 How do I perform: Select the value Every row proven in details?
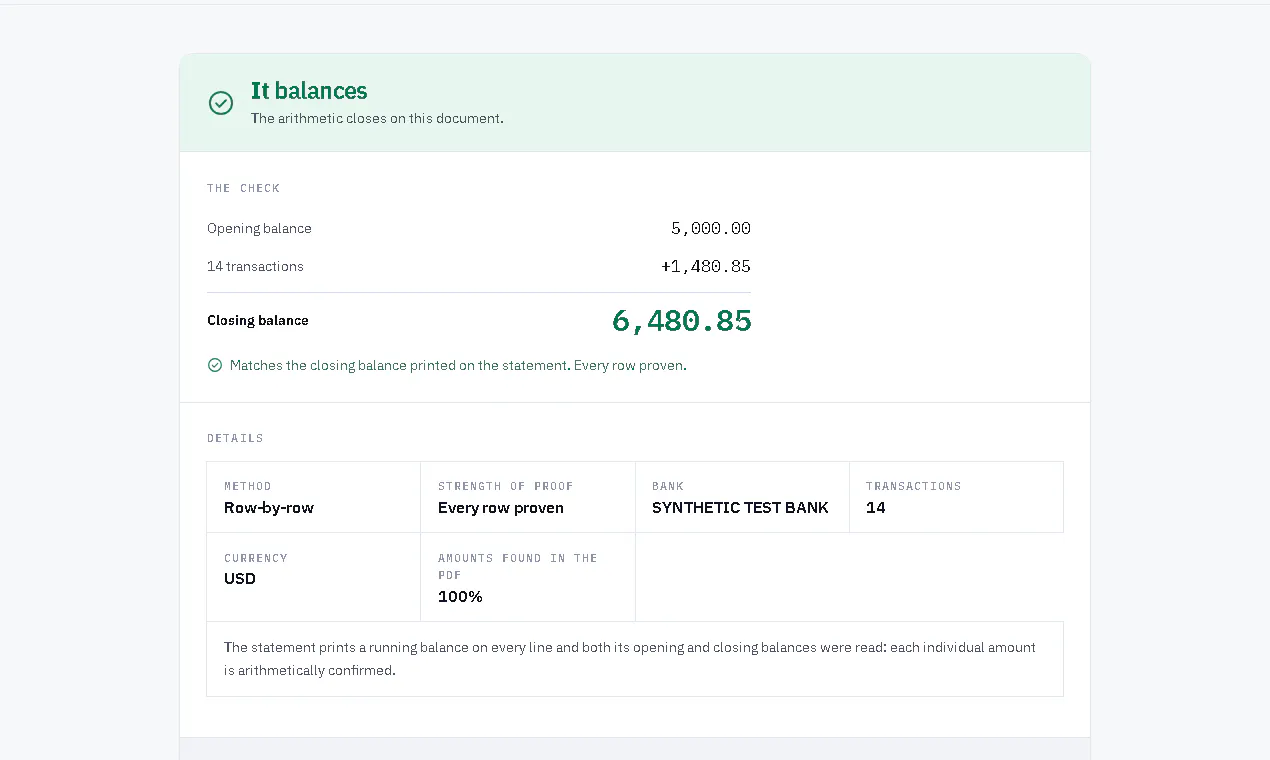click(x=501, y=508)
